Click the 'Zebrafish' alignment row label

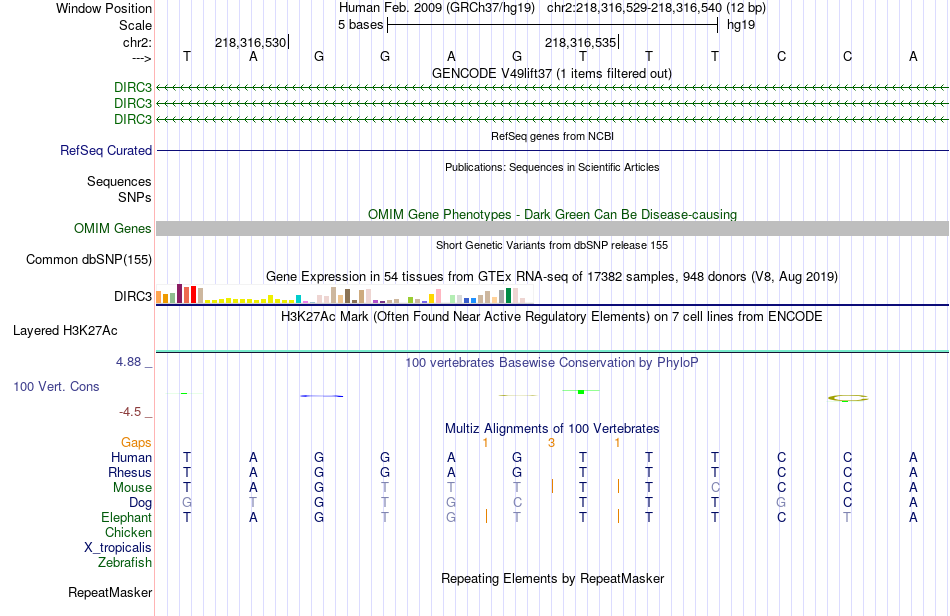coord(125,563)
